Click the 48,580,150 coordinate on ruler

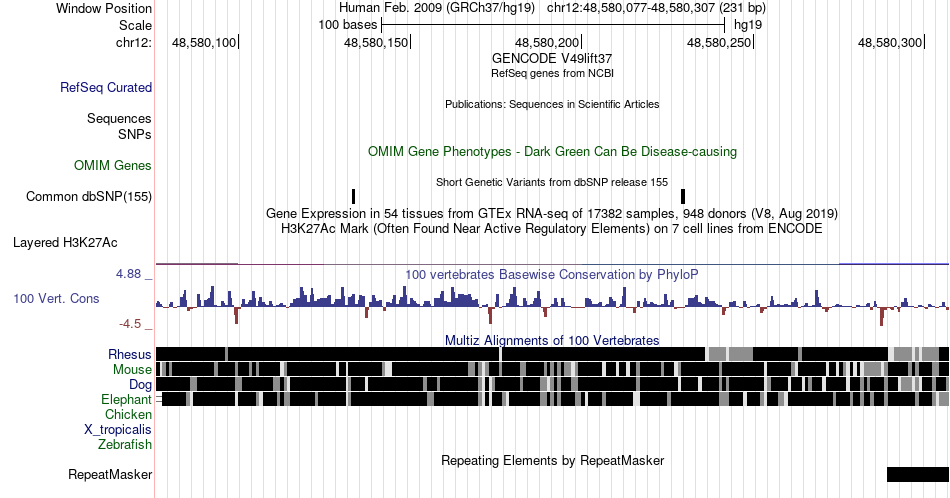tap(376, 42)
